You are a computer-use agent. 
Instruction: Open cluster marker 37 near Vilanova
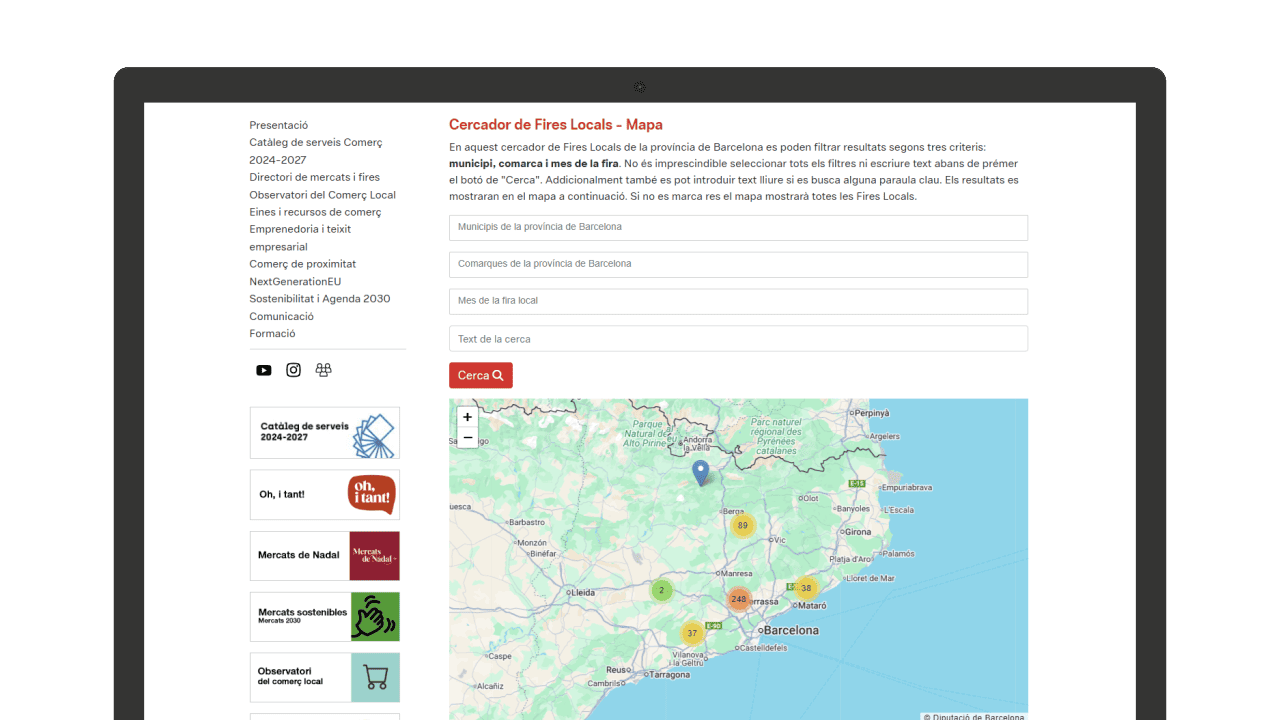[692, 633]
